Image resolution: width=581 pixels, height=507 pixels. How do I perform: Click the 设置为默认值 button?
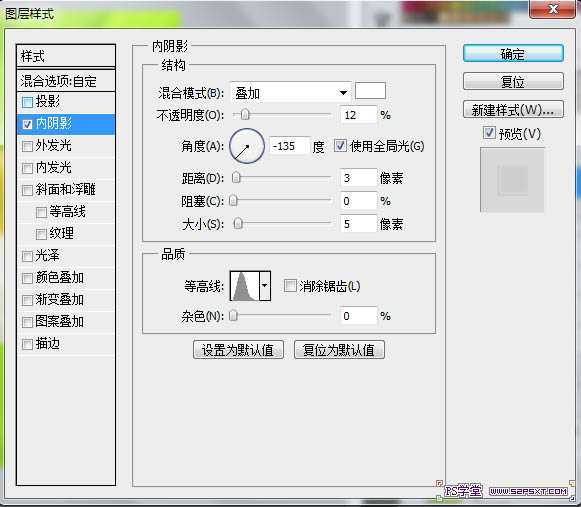point(238,349)
